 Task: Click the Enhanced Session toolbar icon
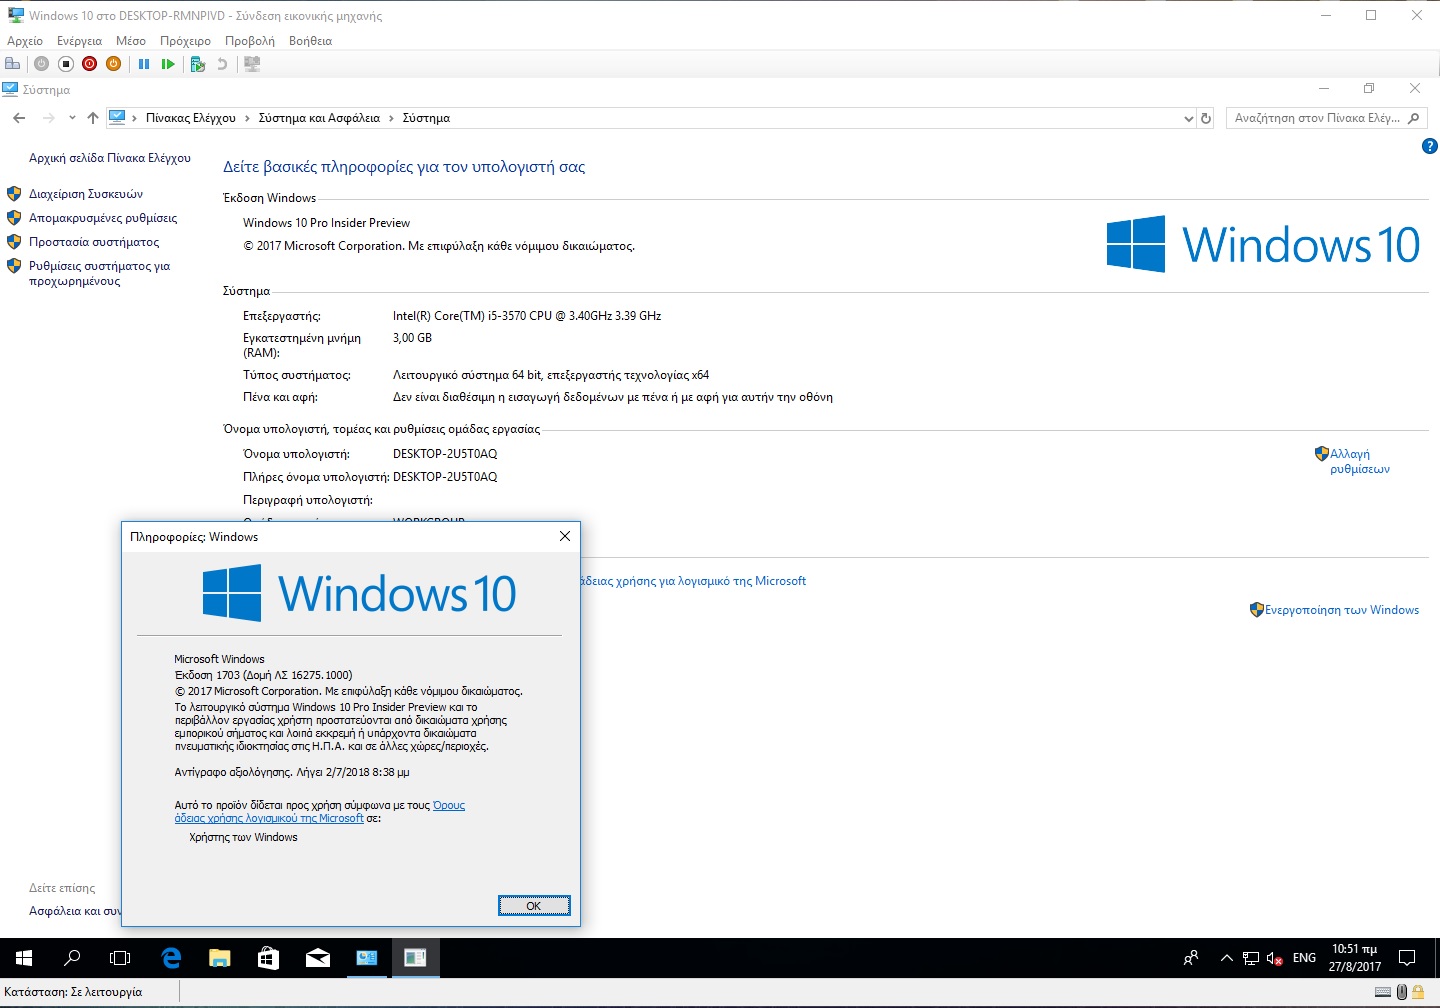coord(252,64)
